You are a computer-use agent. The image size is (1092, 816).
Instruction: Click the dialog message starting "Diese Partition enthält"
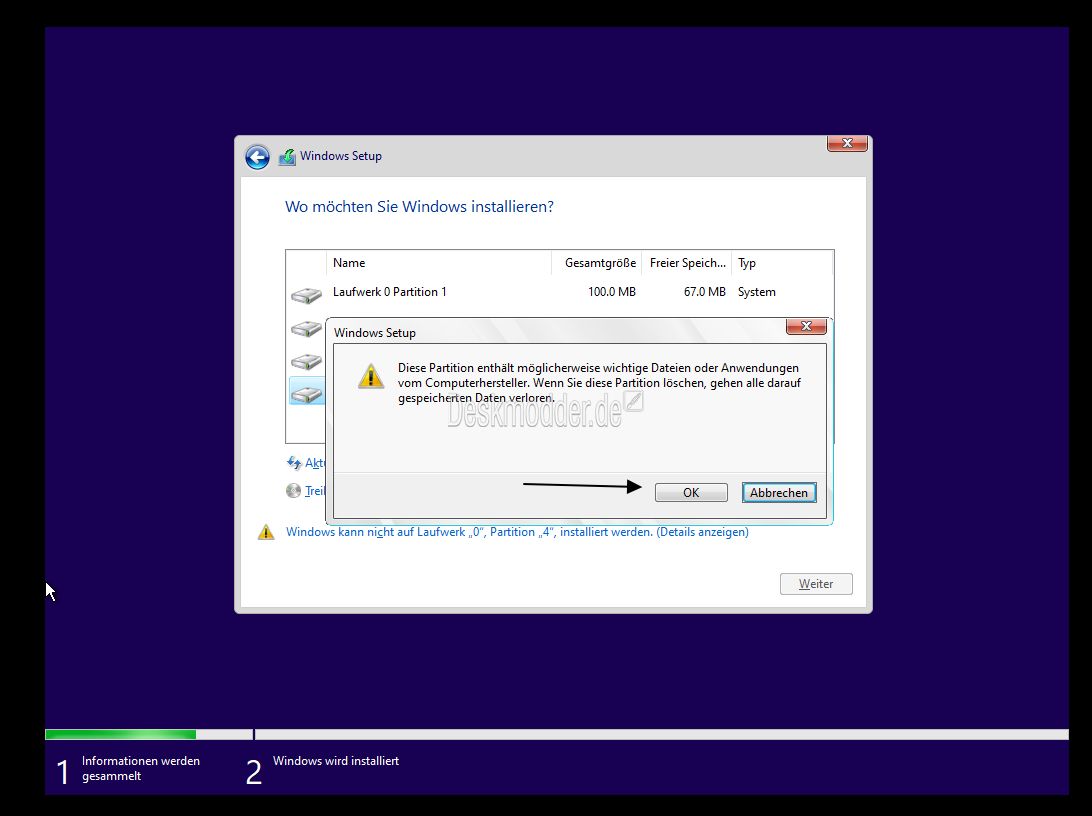pos(599,383)
